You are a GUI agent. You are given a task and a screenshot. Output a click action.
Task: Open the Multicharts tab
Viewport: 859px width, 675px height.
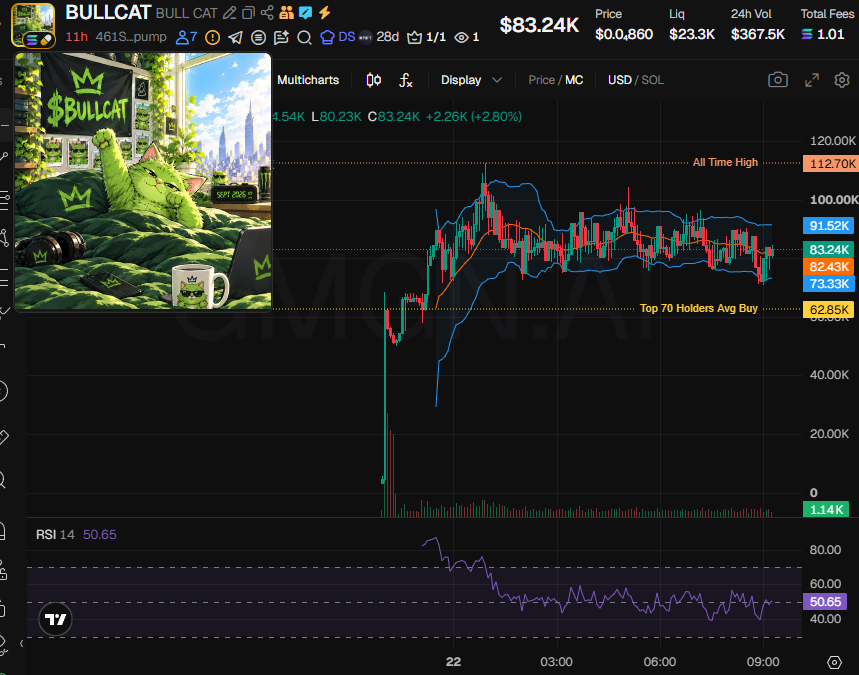(x=308, y=80)
